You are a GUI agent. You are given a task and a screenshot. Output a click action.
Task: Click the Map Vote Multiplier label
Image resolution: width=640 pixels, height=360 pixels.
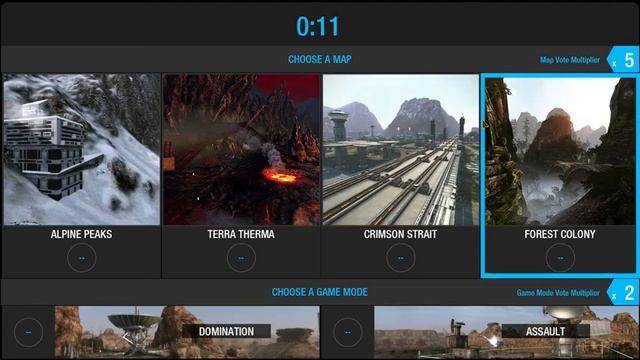pyautogui.click(x=570, y=60)
